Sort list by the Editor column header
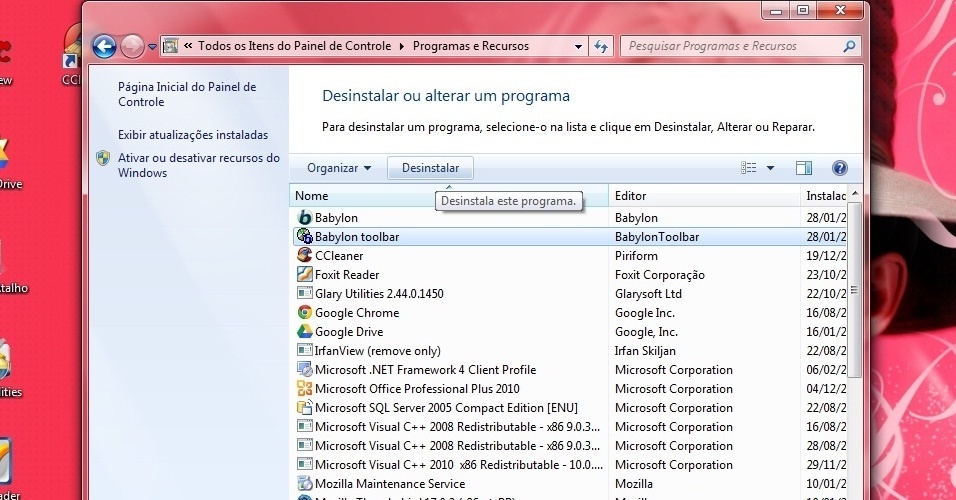 tap(704, 196)
